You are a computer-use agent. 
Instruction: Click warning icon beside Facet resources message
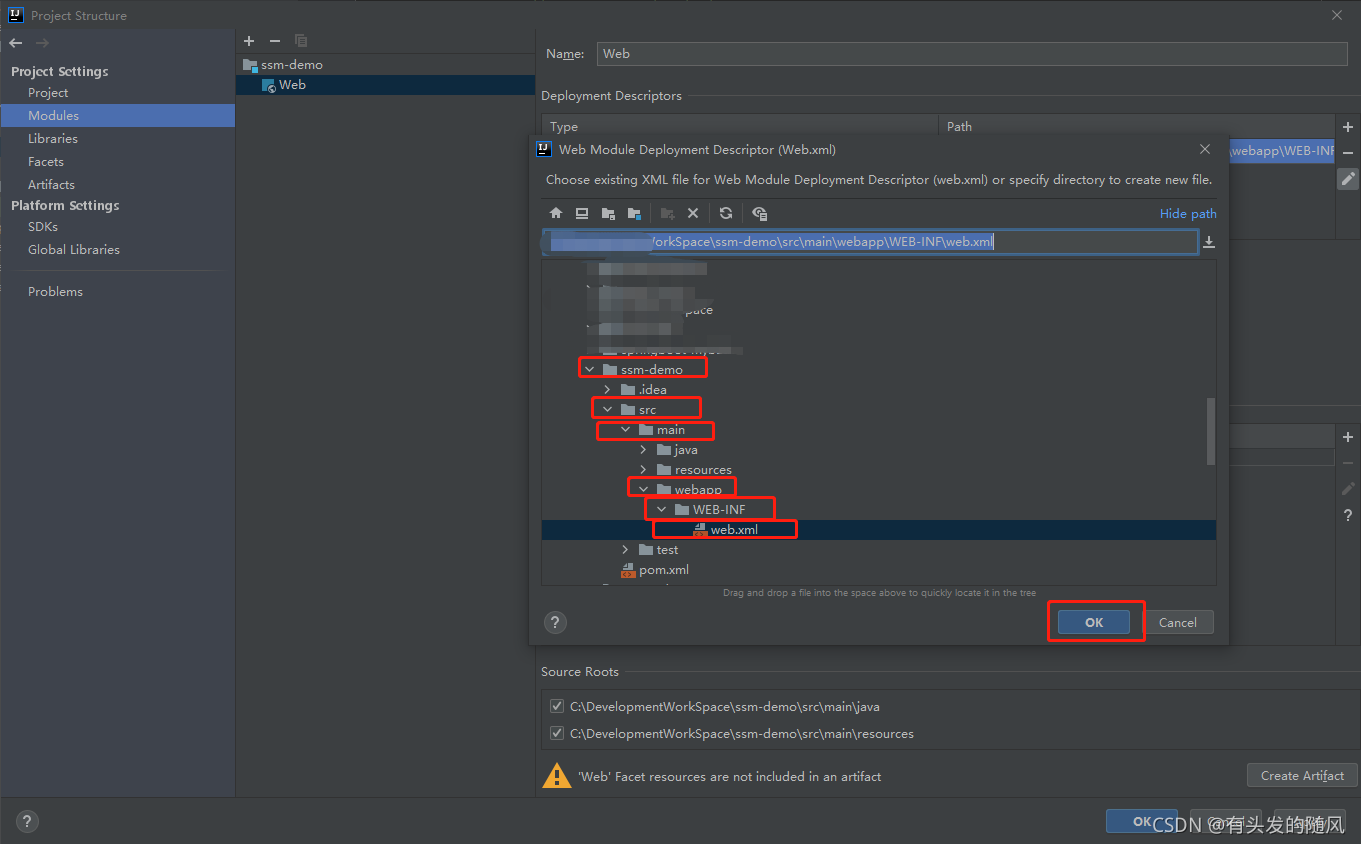pyautogui.click(x=556, y=776)
